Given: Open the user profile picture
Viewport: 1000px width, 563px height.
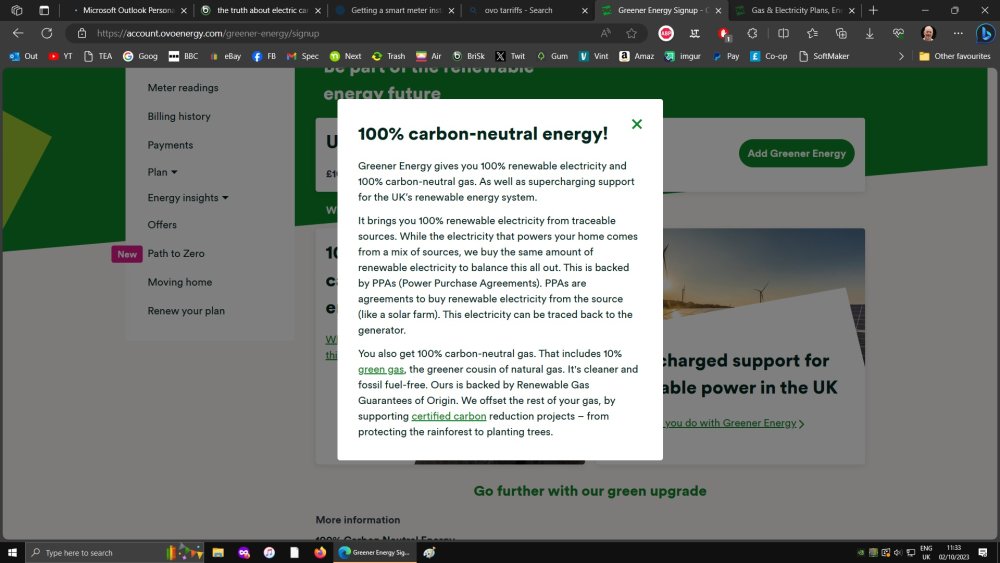Looking at the screenshot, I should click(x=929, y=33).
